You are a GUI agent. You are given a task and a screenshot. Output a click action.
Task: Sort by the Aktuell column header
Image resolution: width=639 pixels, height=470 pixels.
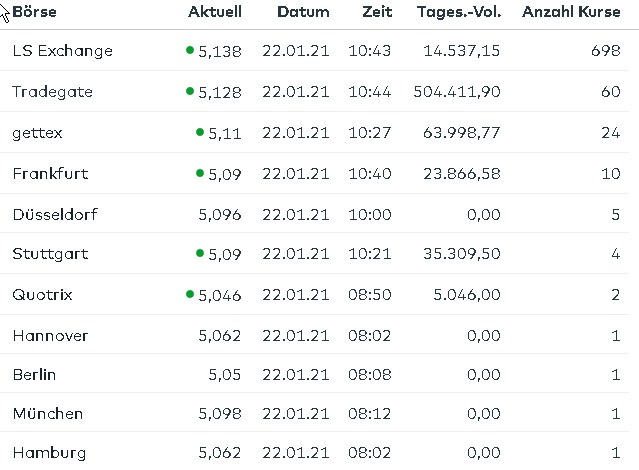pyautogui.click(x=214, y=12)
